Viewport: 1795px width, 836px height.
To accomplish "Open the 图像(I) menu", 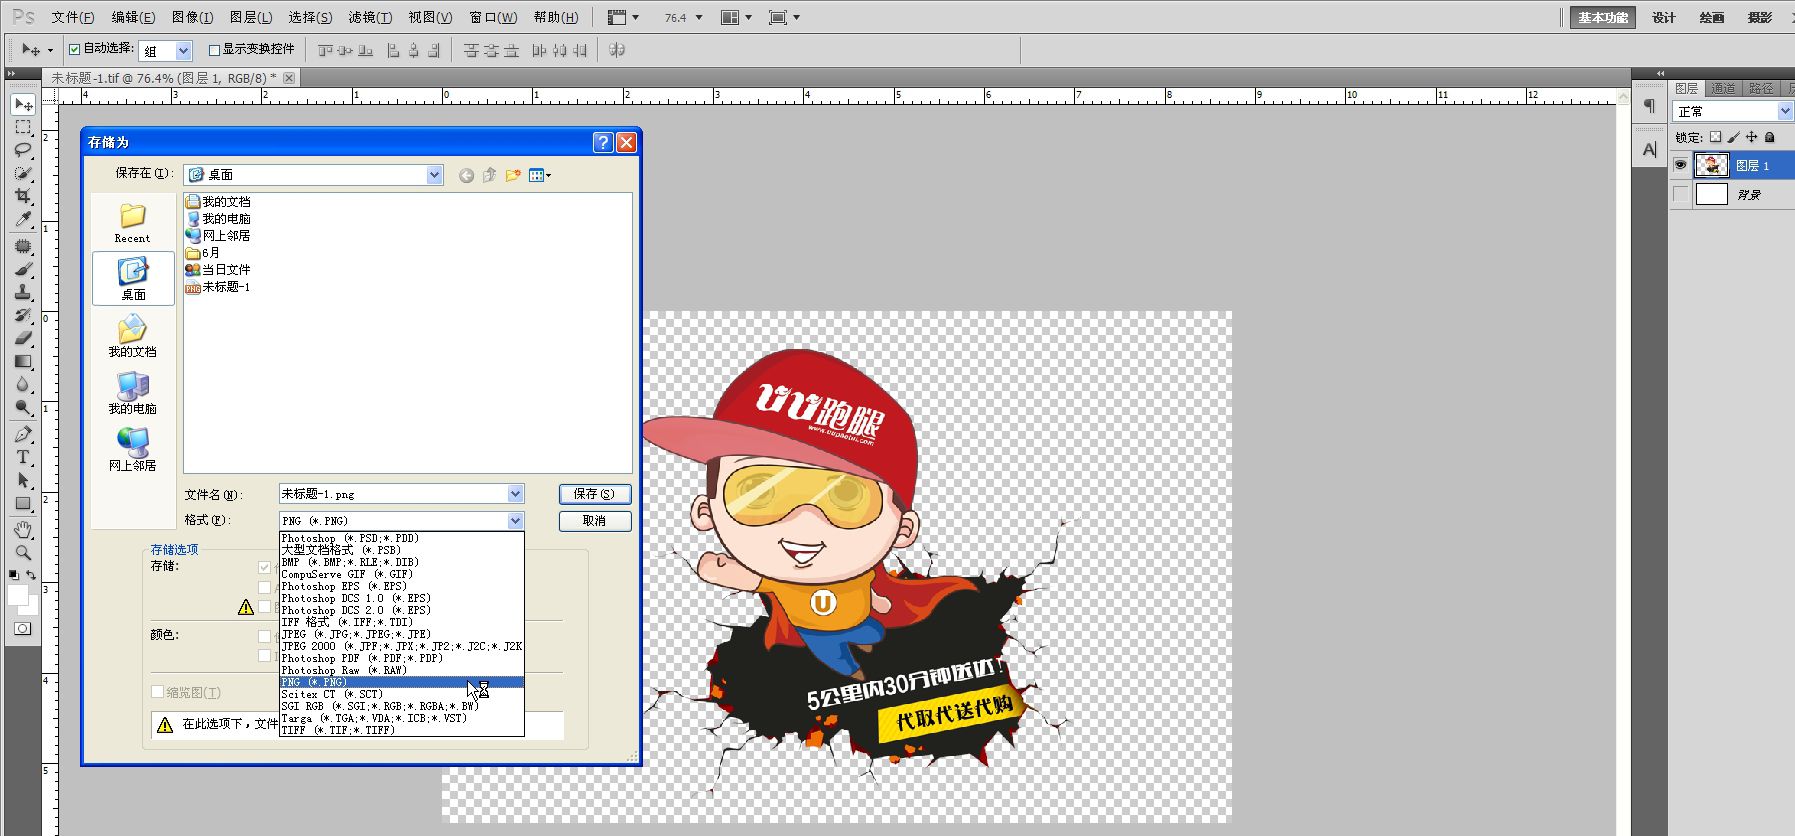I will click(192, 17).
